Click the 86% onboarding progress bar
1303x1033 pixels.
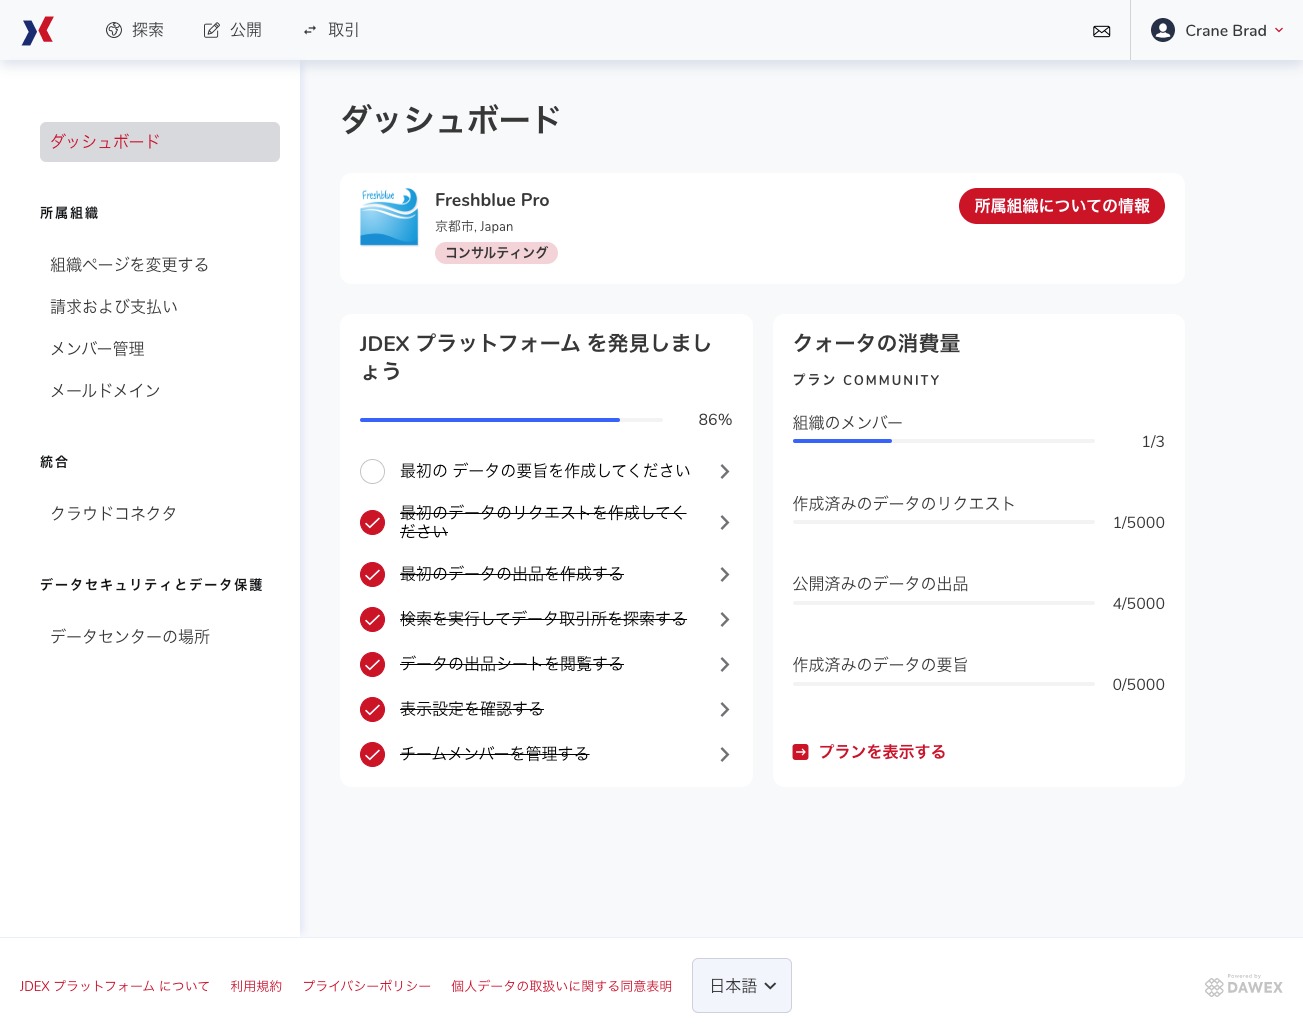tap(511, 420)
